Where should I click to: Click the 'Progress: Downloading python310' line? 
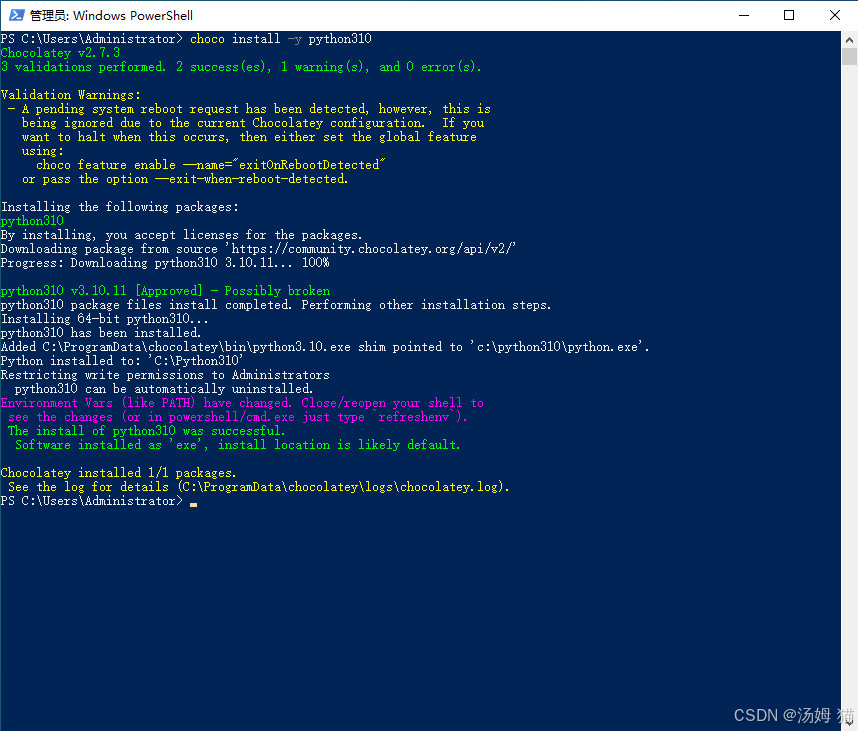(165, 263)
